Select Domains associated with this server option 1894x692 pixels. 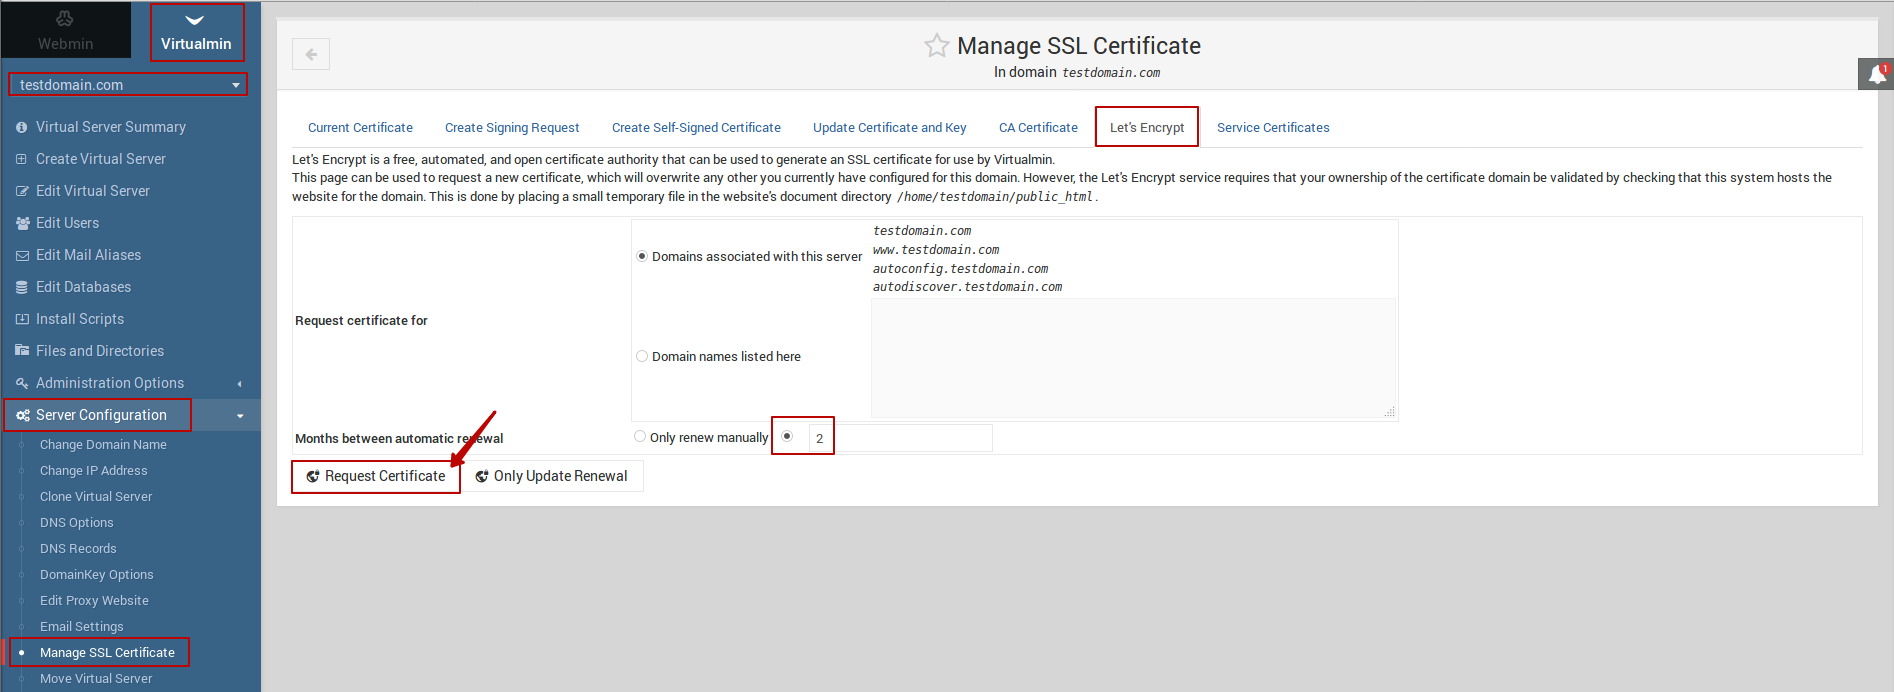click(642, 256)
